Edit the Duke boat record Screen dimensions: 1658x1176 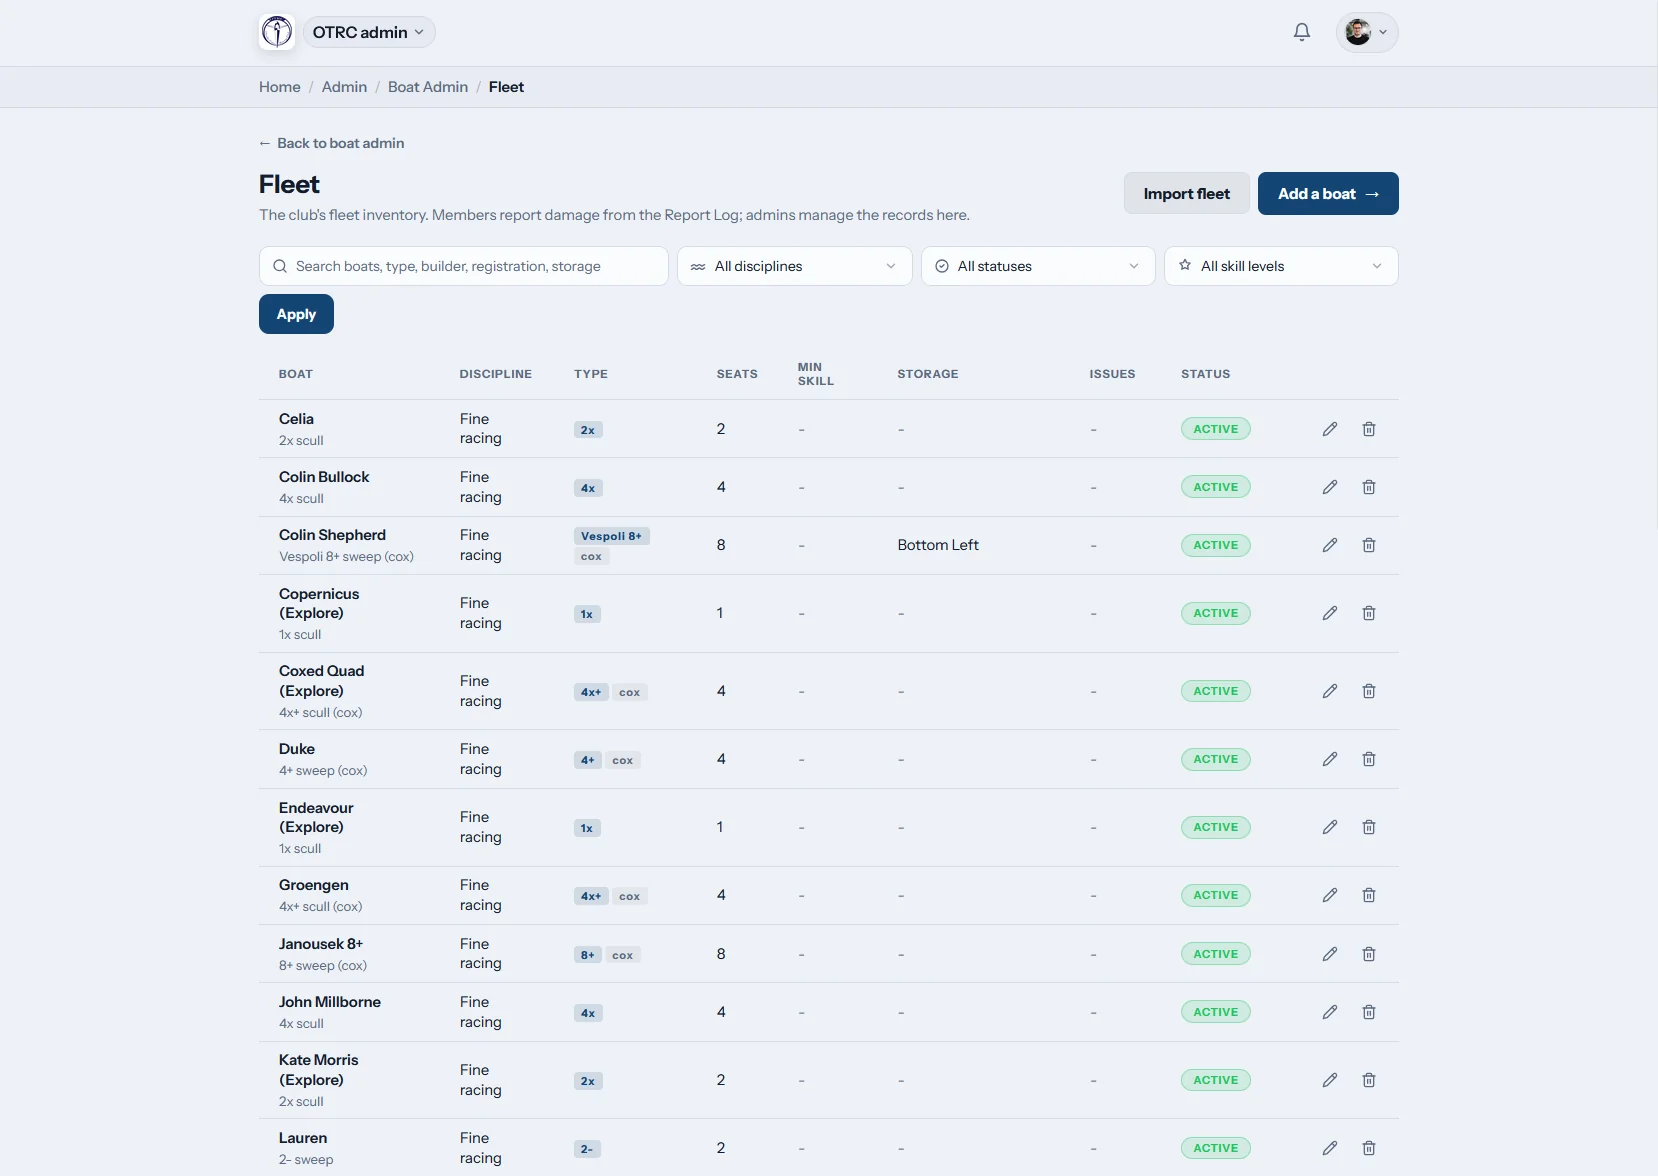point(1329,759)
